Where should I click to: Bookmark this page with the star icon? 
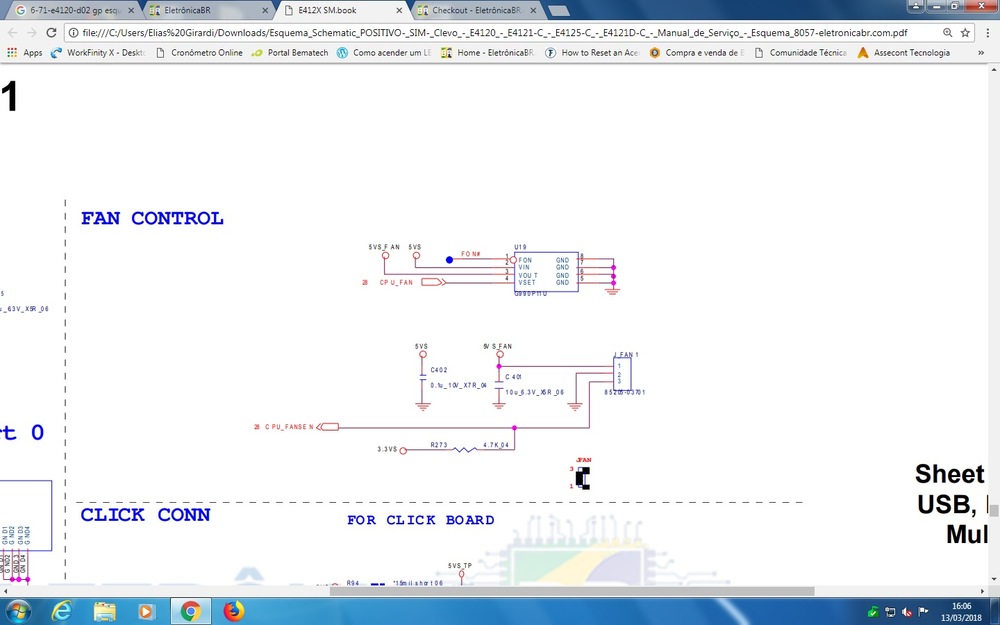click(965, 32)
